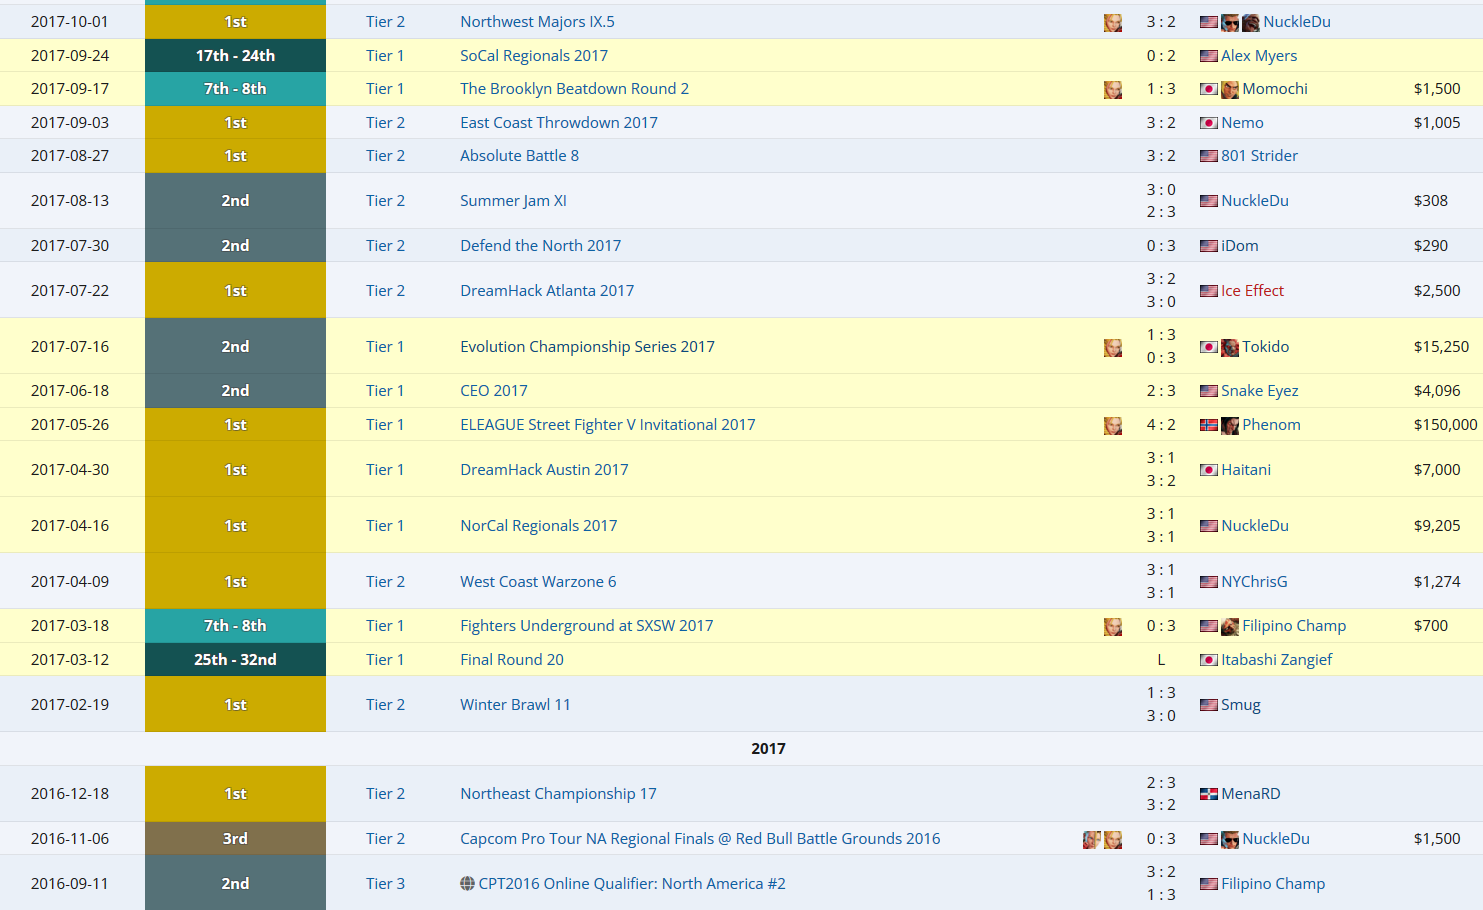The width and height of the screenshot is (1483, 910).
Task: Open the ELEAGUE Street Fighter V Invitational 2017 page
Action: click(608, 425)
